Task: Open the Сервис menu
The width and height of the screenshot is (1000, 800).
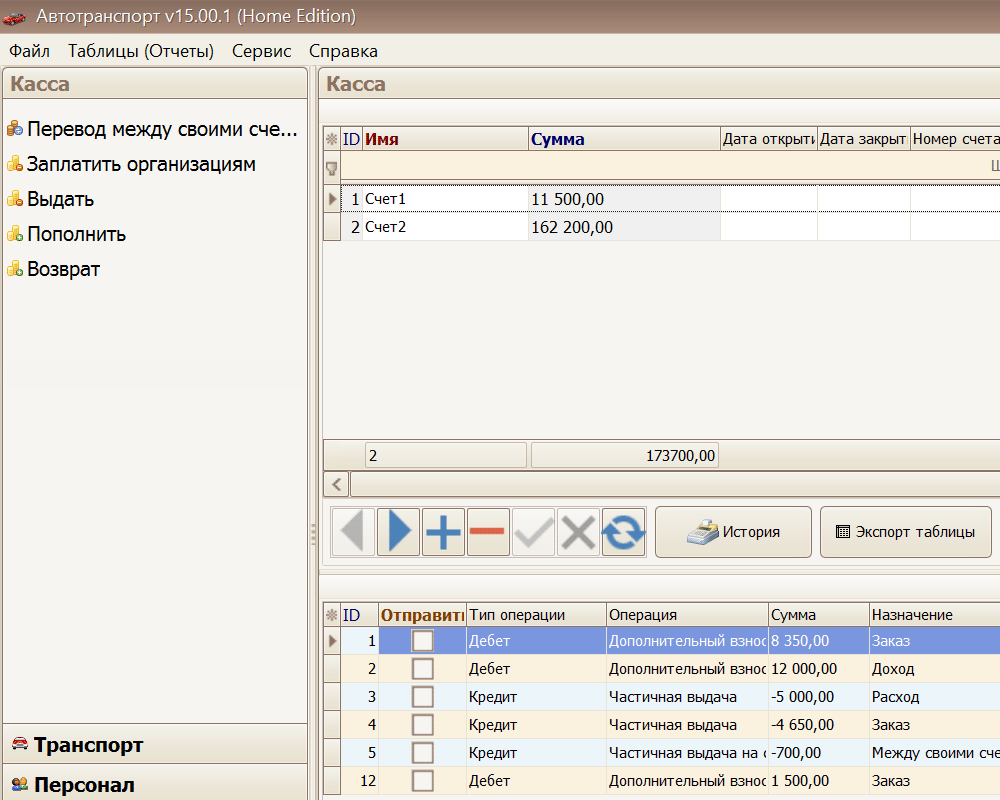Action: click(x=261, y=51)
